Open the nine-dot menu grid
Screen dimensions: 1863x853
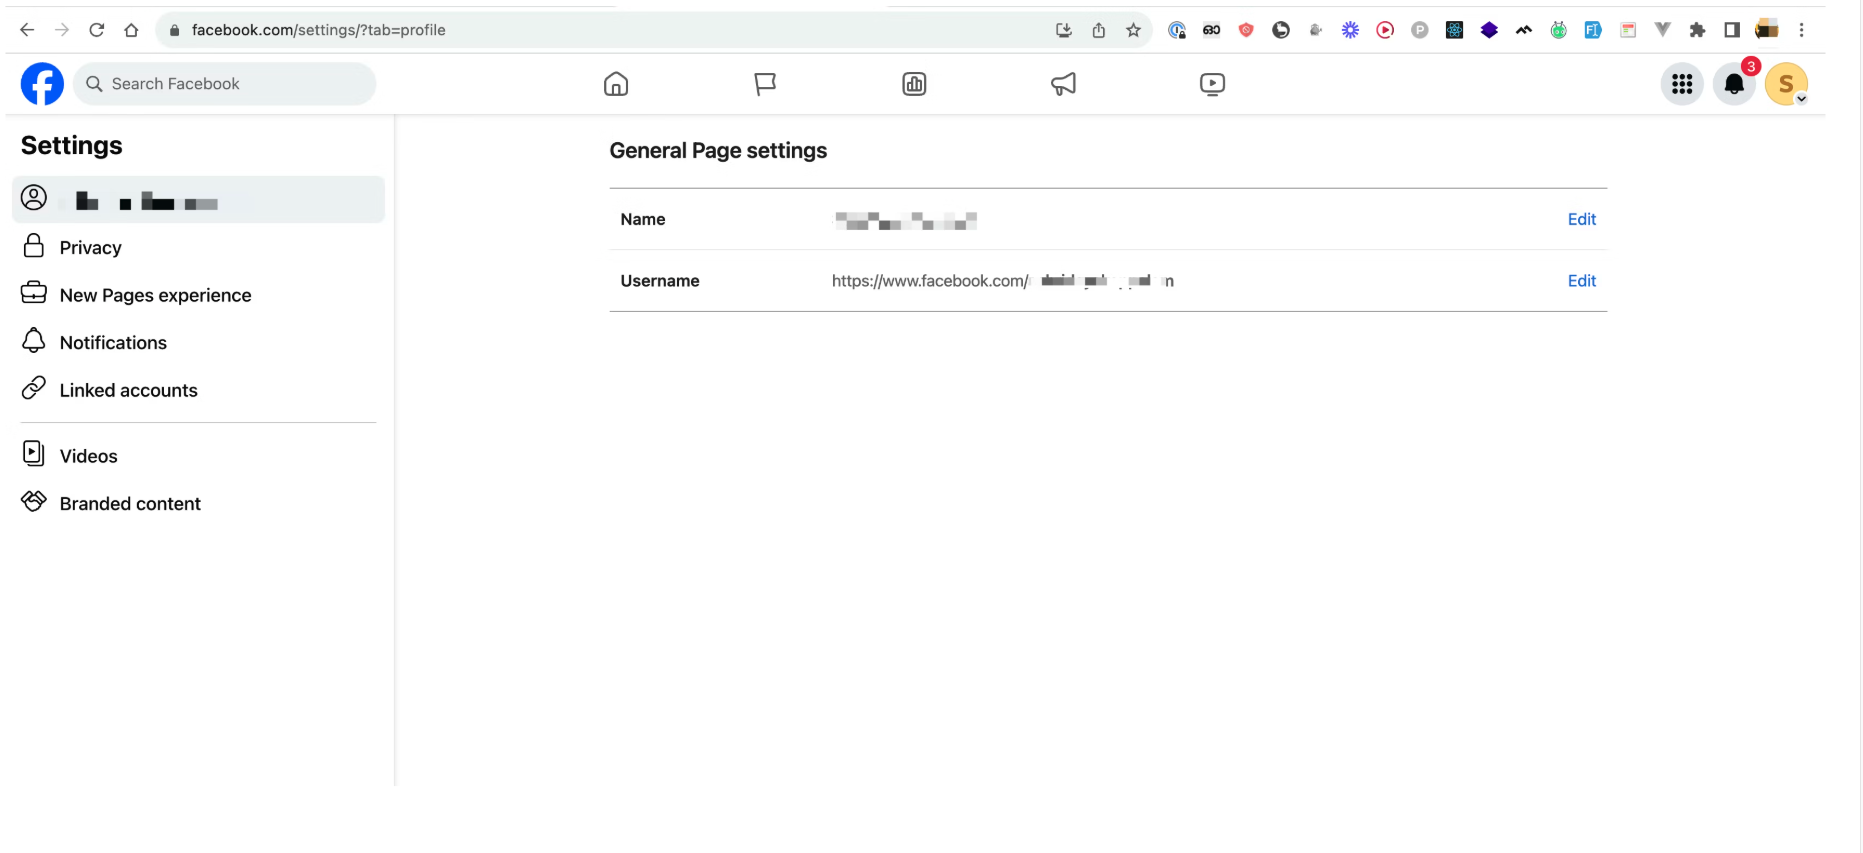pyautogui.click(x=1682, y=84)
